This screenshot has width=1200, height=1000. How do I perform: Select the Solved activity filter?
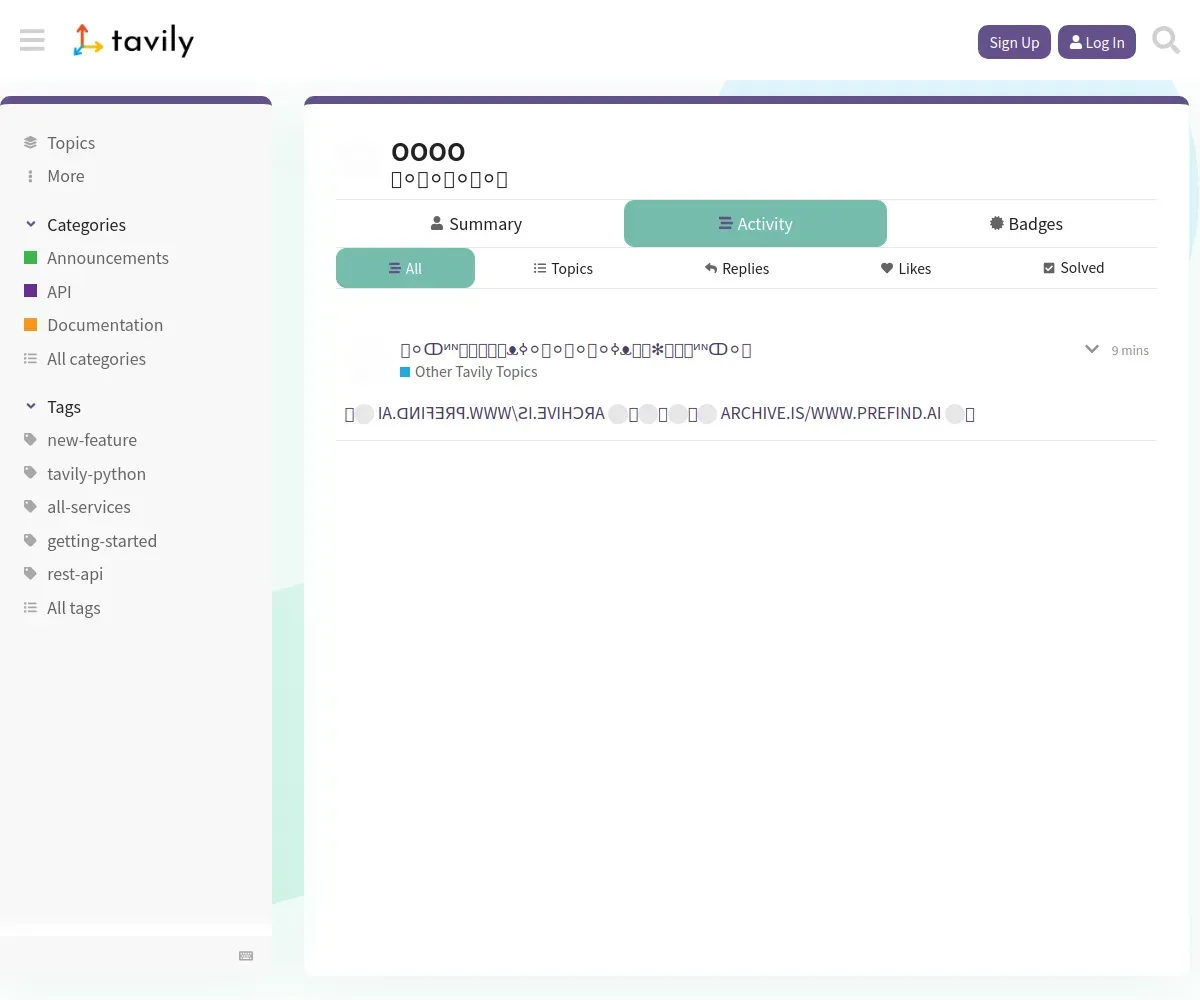(1073, 268)
